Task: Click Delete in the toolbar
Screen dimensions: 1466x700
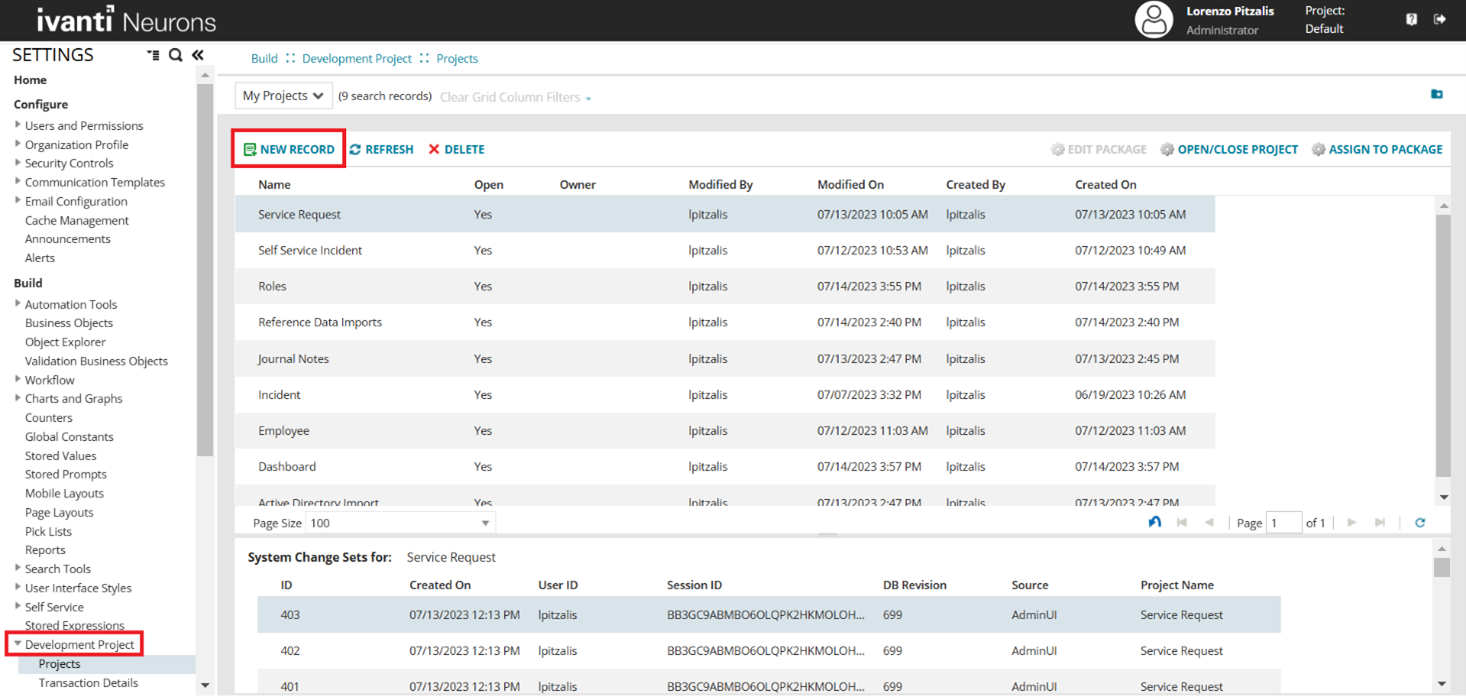Action: click(456, 149)
